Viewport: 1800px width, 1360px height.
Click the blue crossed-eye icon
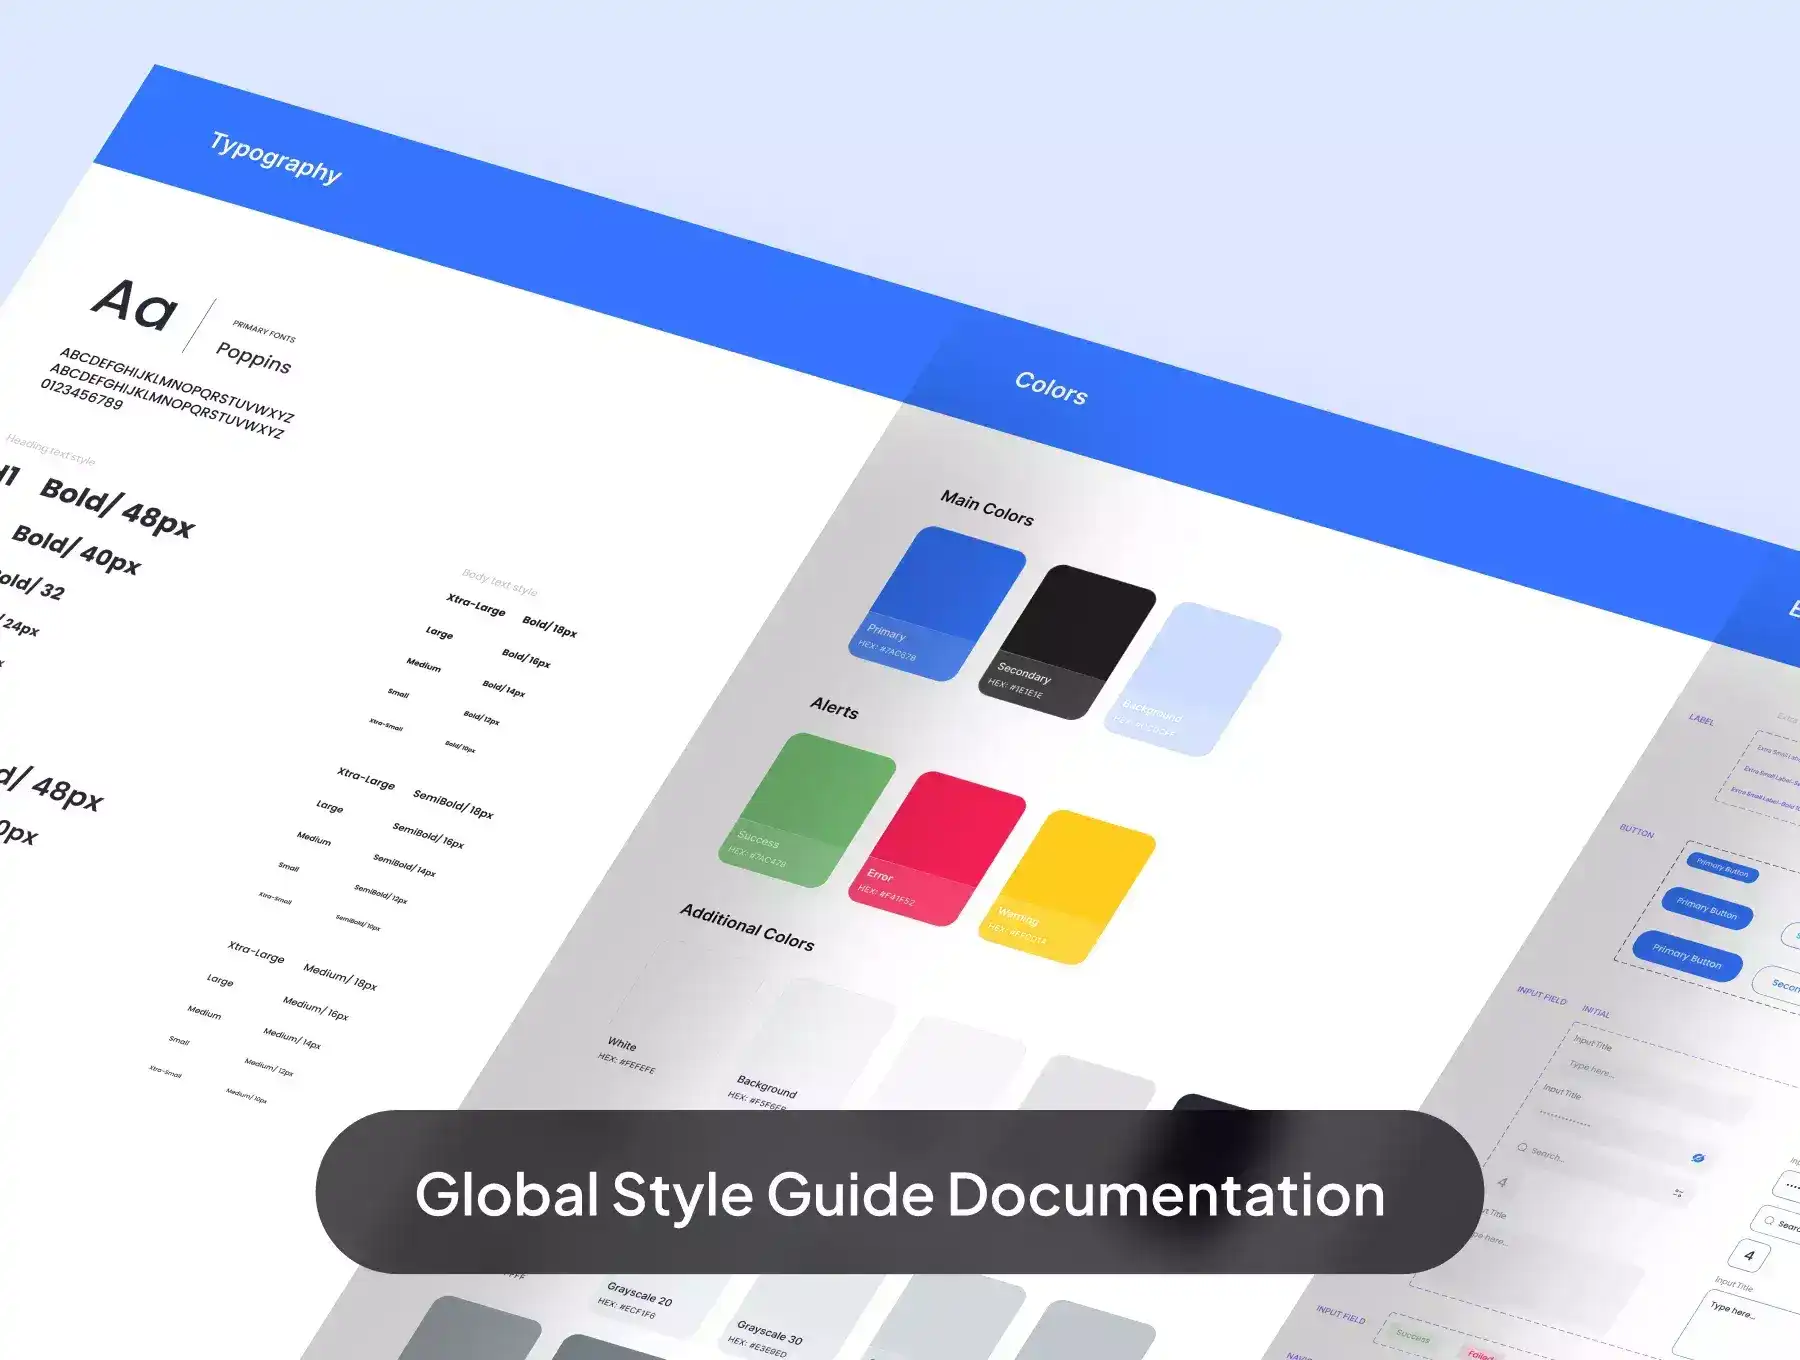[1697, 1158]
